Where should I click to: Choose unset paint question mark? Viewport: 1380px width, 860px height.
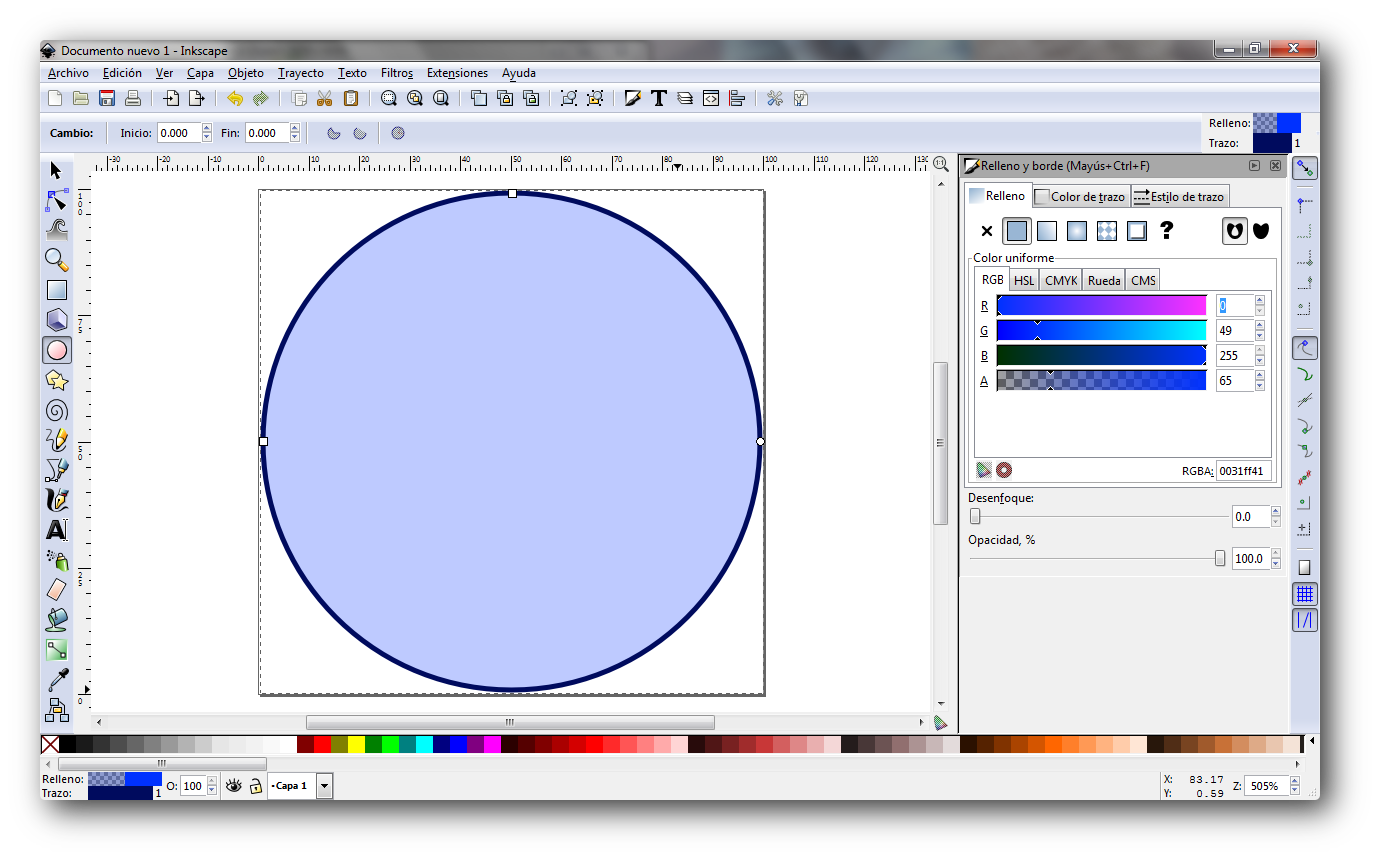[x=1166, y=231]
